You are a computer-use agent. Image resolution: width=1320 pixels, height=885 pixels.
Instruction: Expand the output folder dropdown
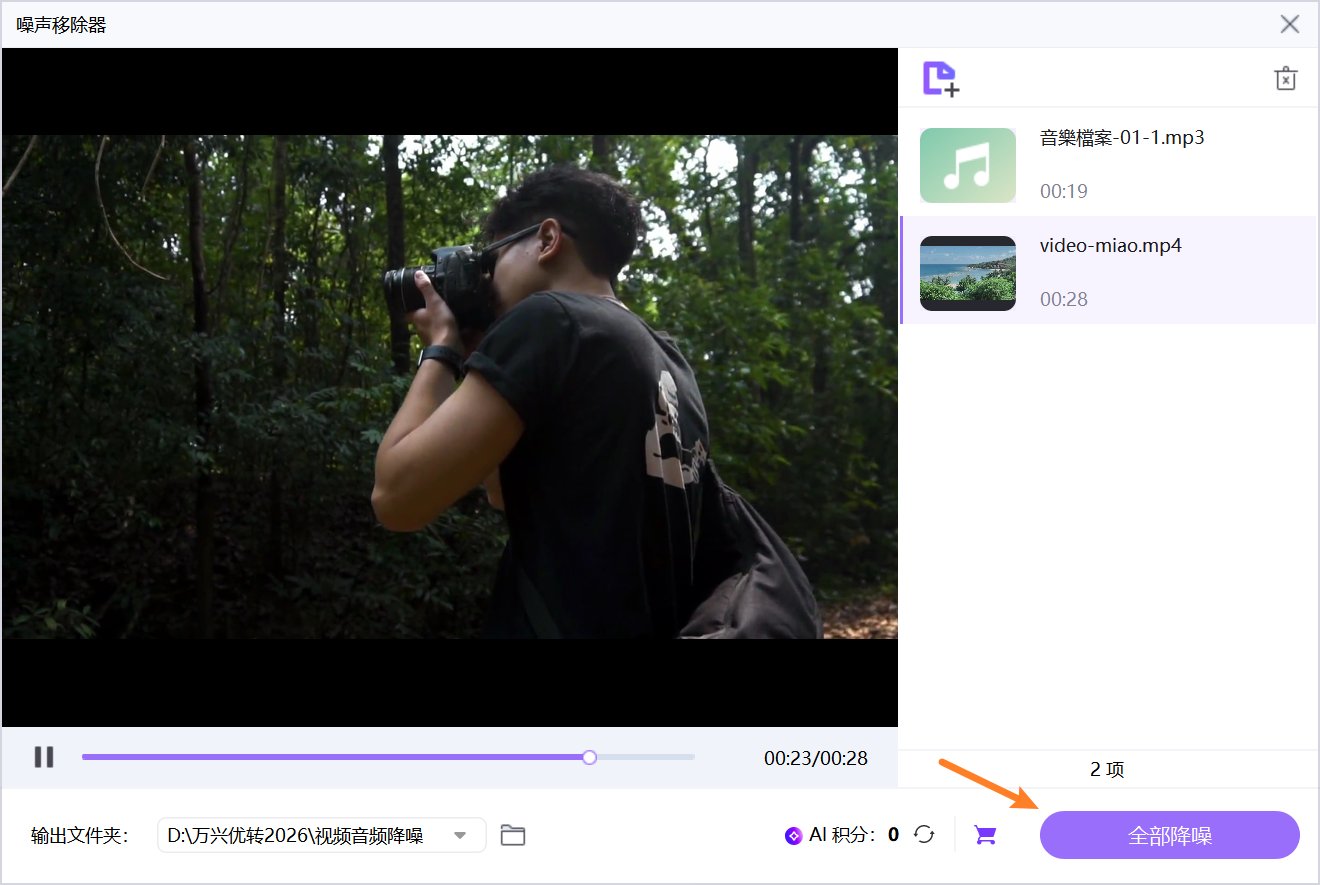(x=461, y=834)
